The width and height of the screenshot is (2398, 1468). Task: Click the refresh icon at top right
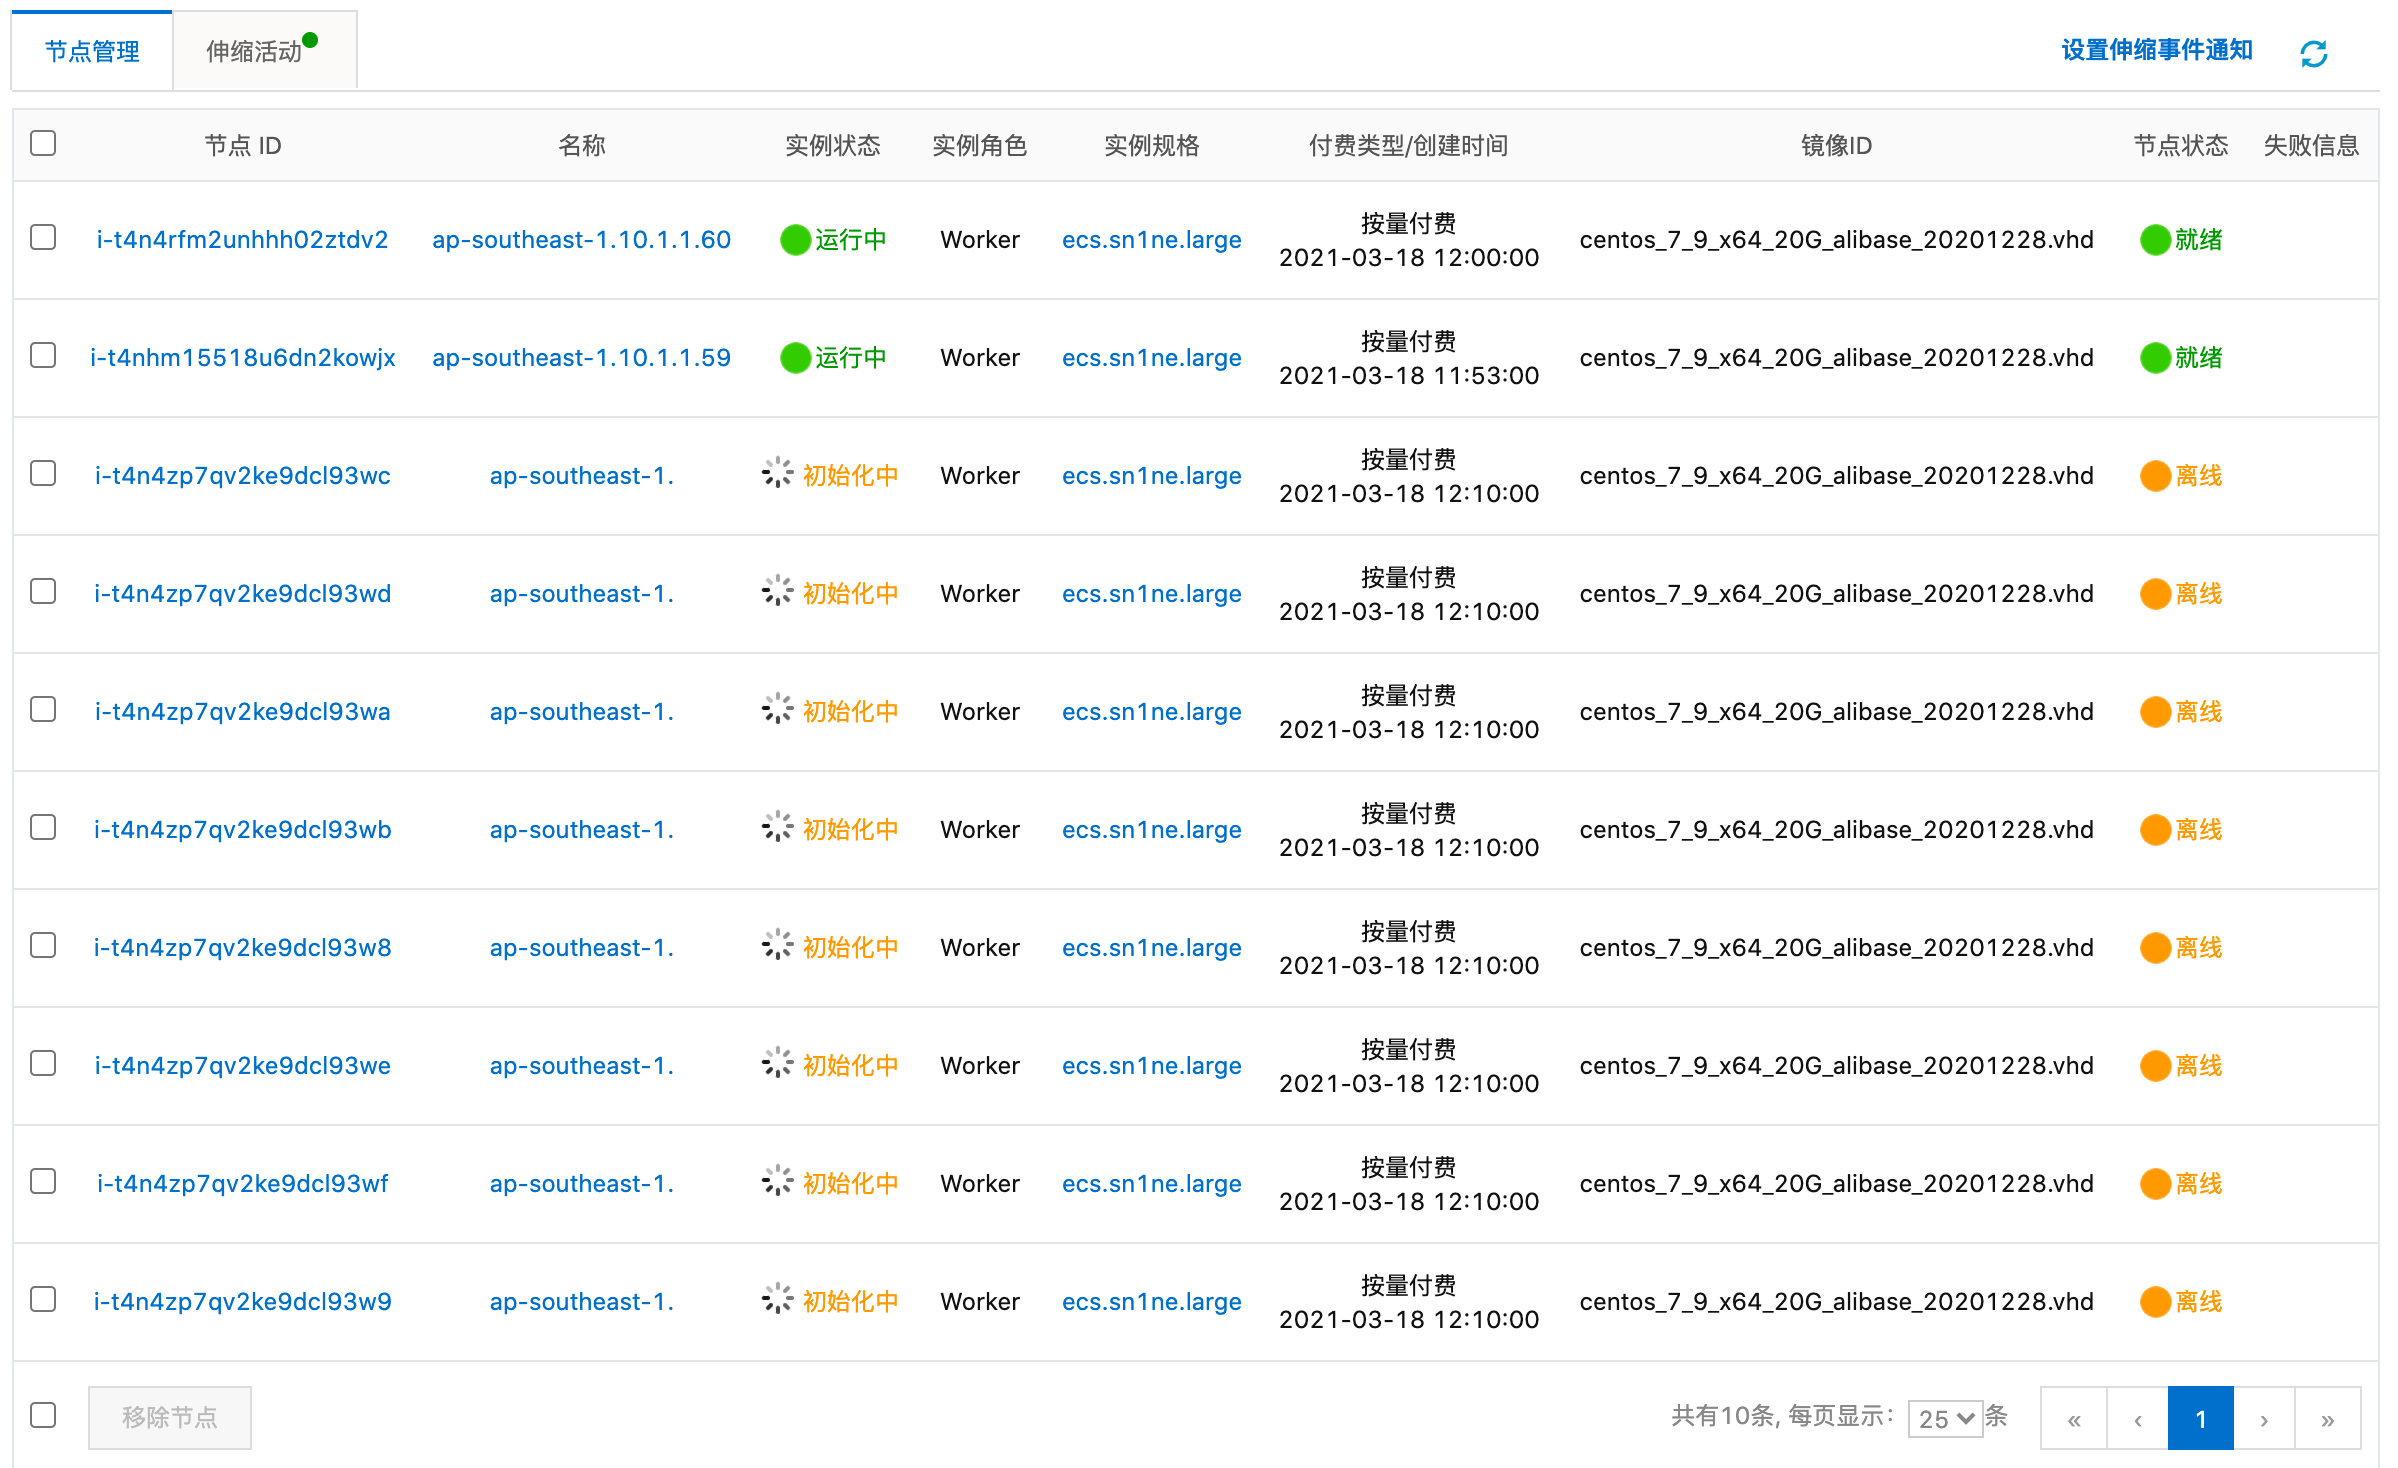tap(2313, 53)
